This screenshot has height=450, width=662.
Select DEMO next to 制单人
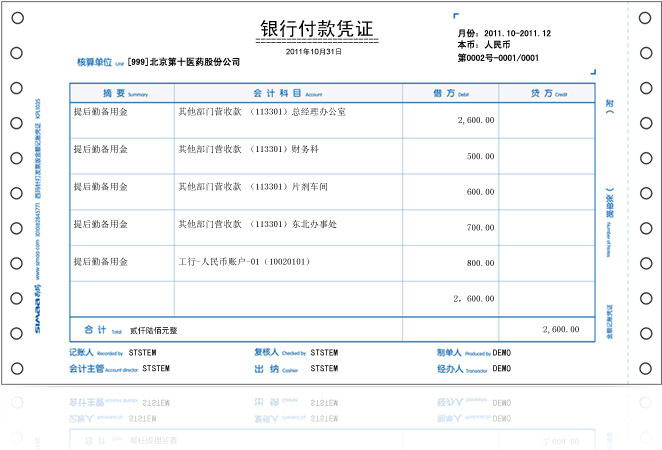(502, 352)
